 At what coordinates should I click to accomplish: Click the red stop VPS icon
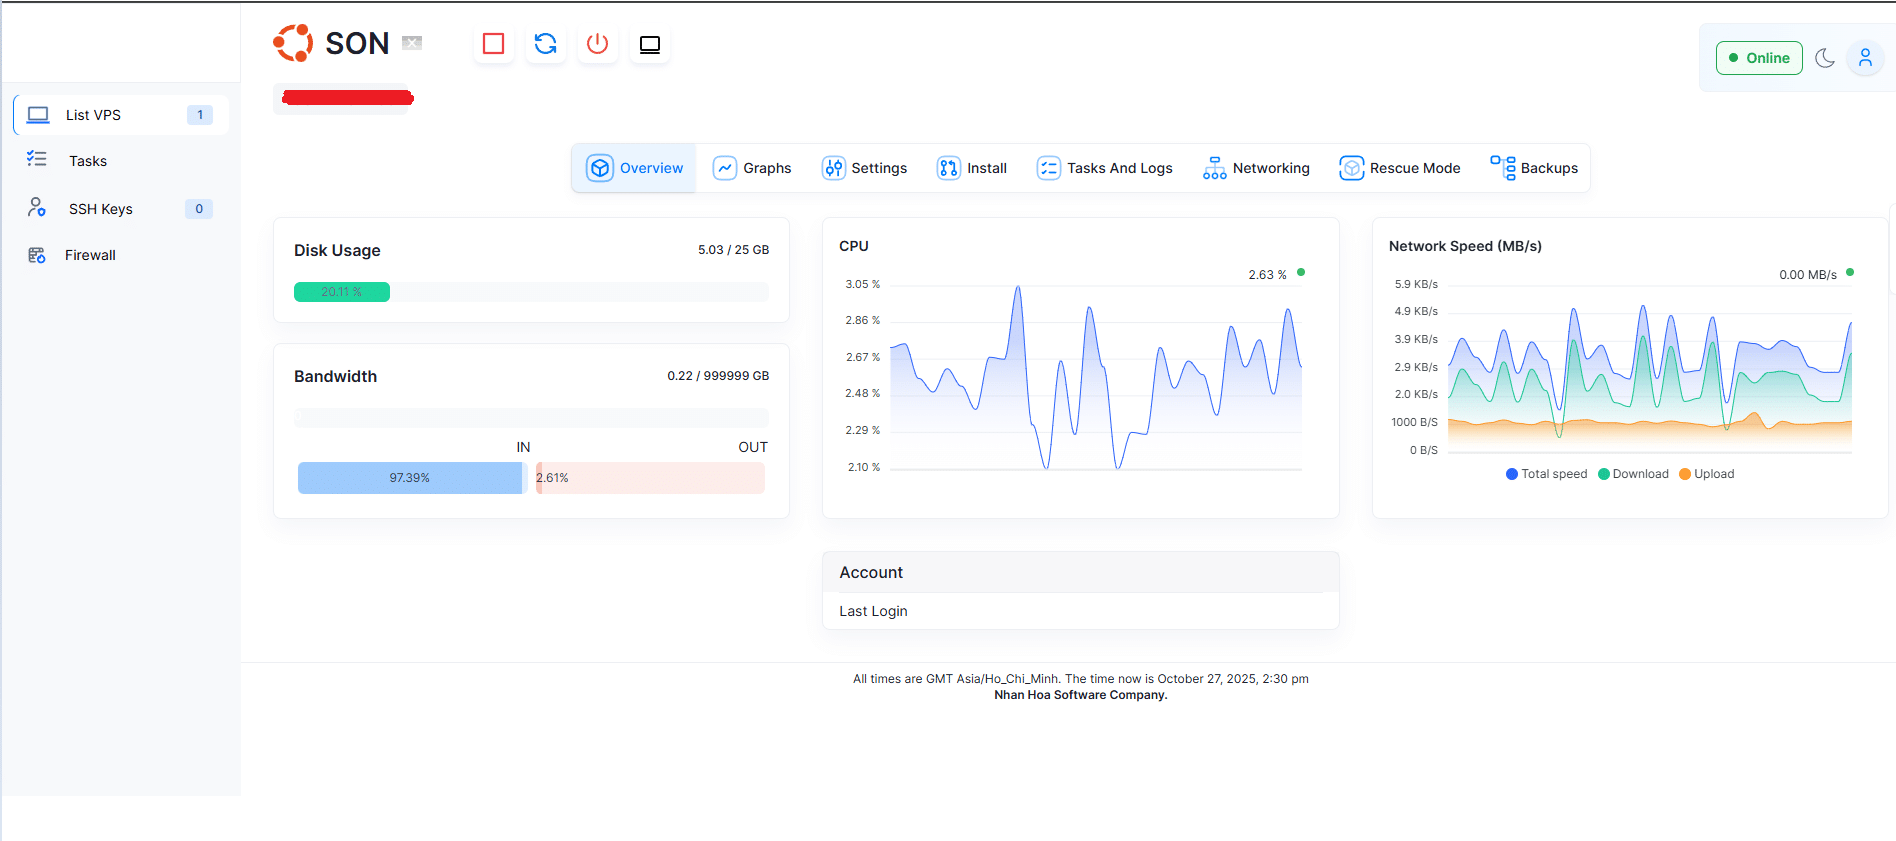[x=493, y=44]
